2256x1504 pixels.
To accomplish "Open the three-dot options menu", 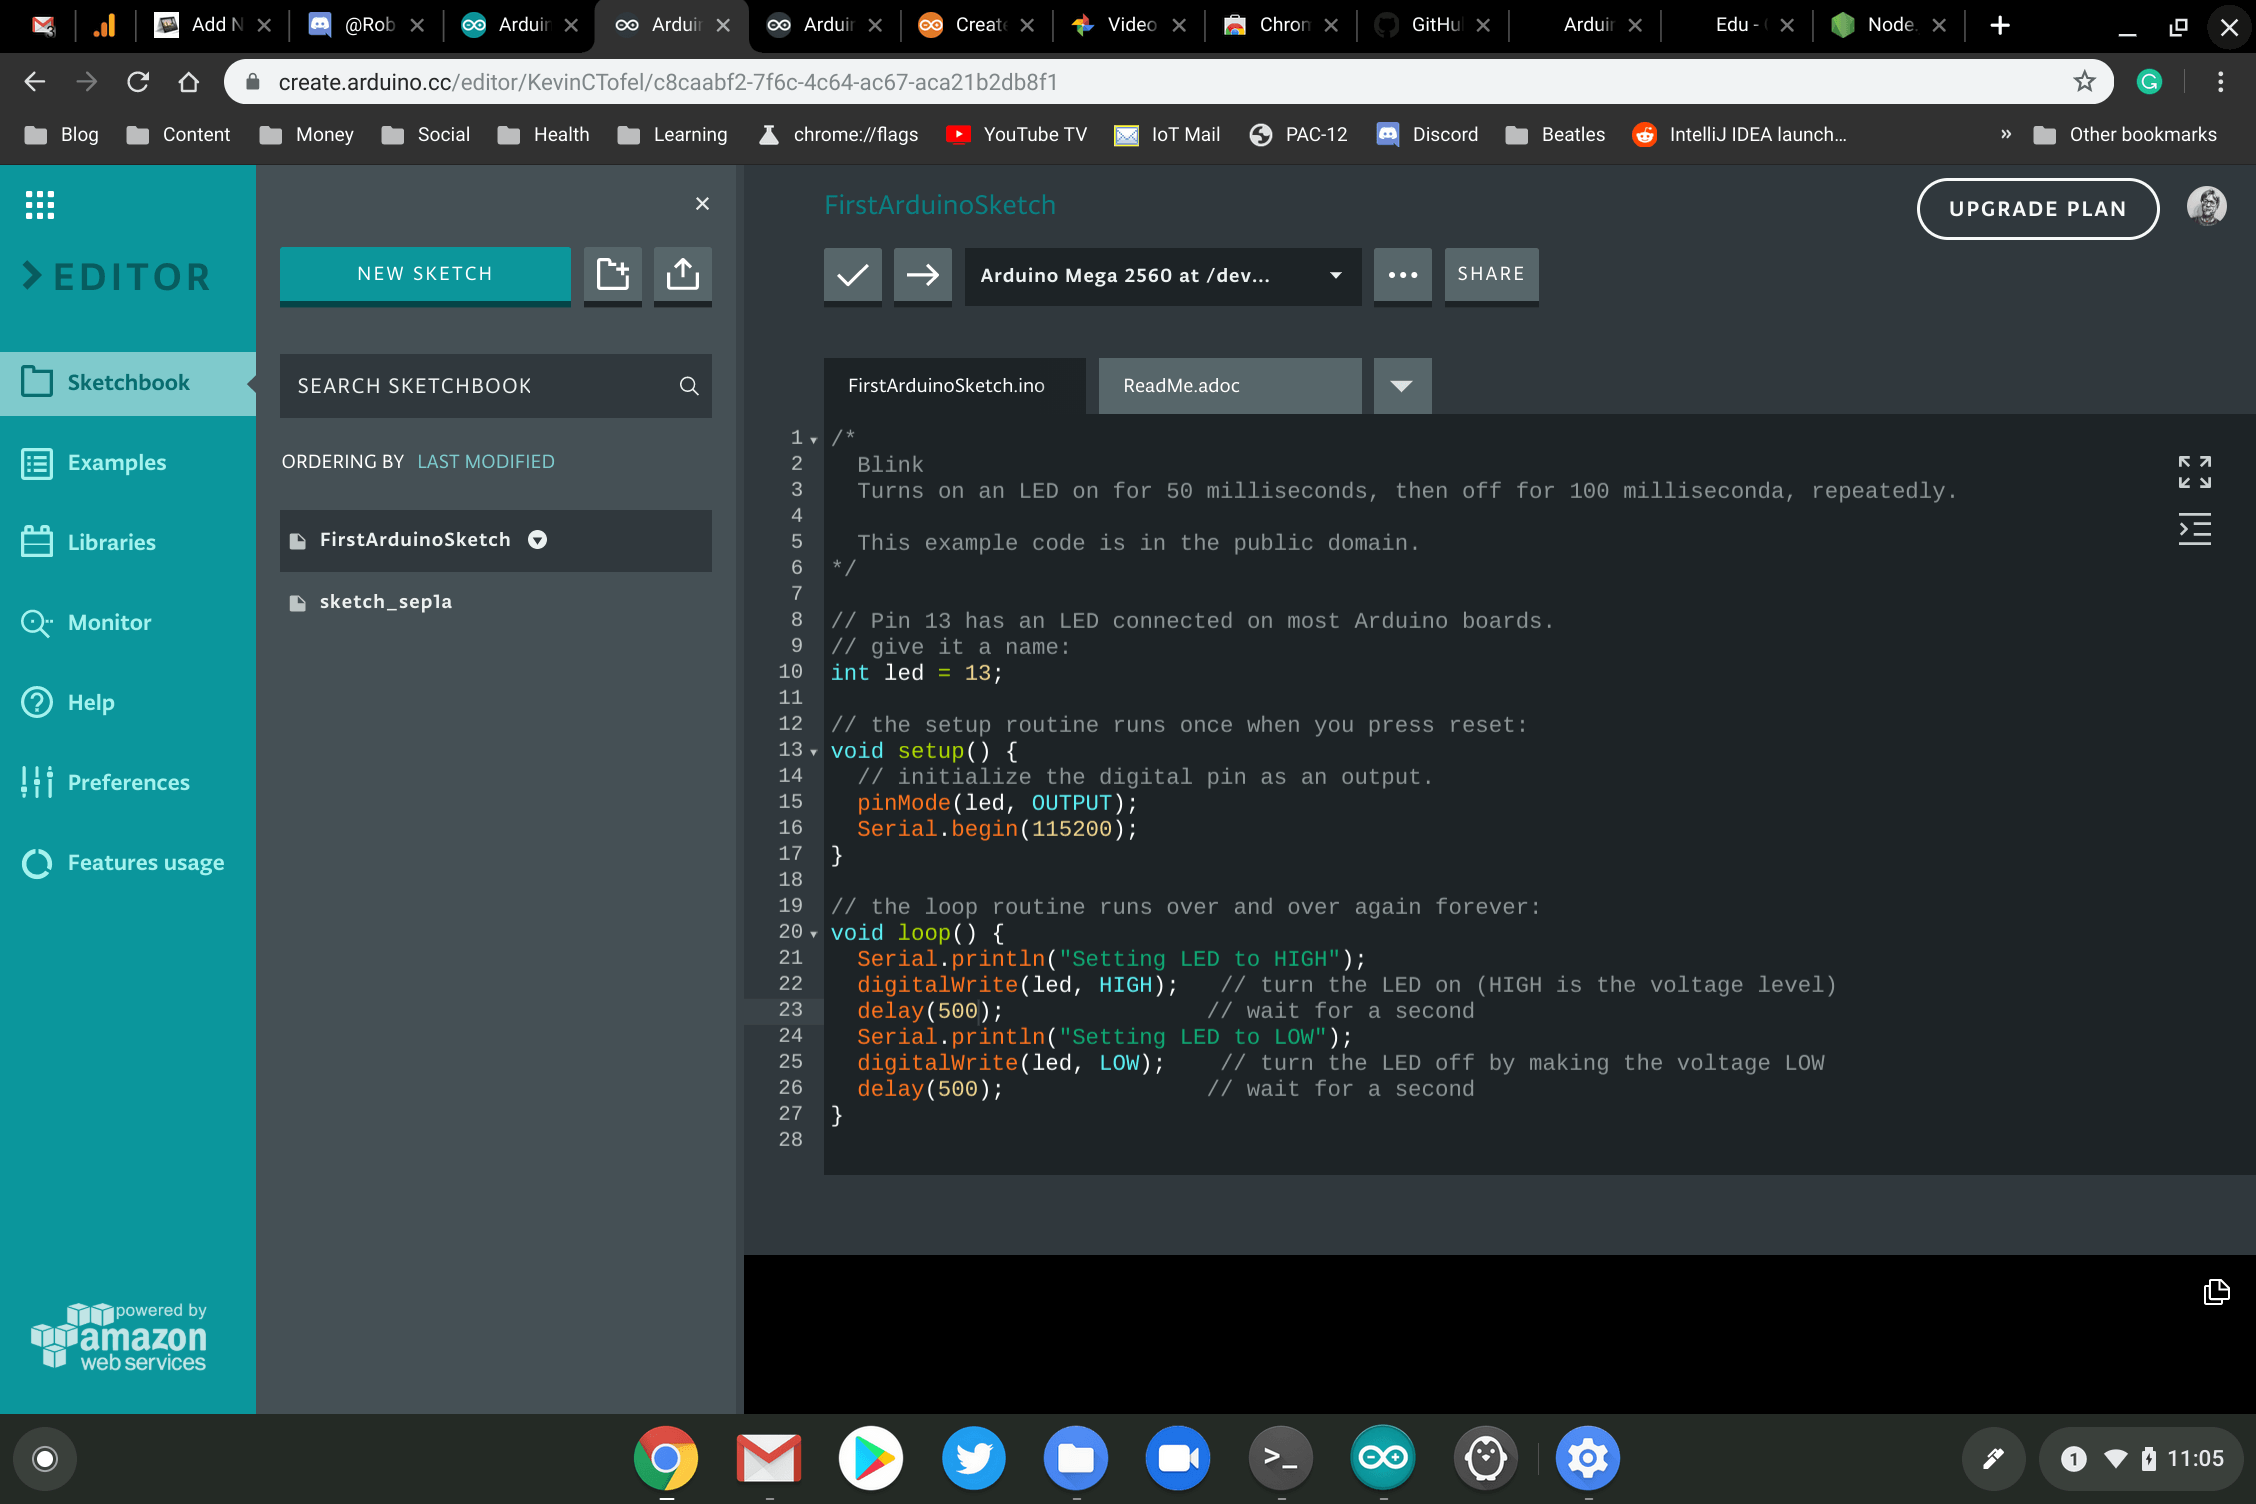I will click(x=1402, y=275).
